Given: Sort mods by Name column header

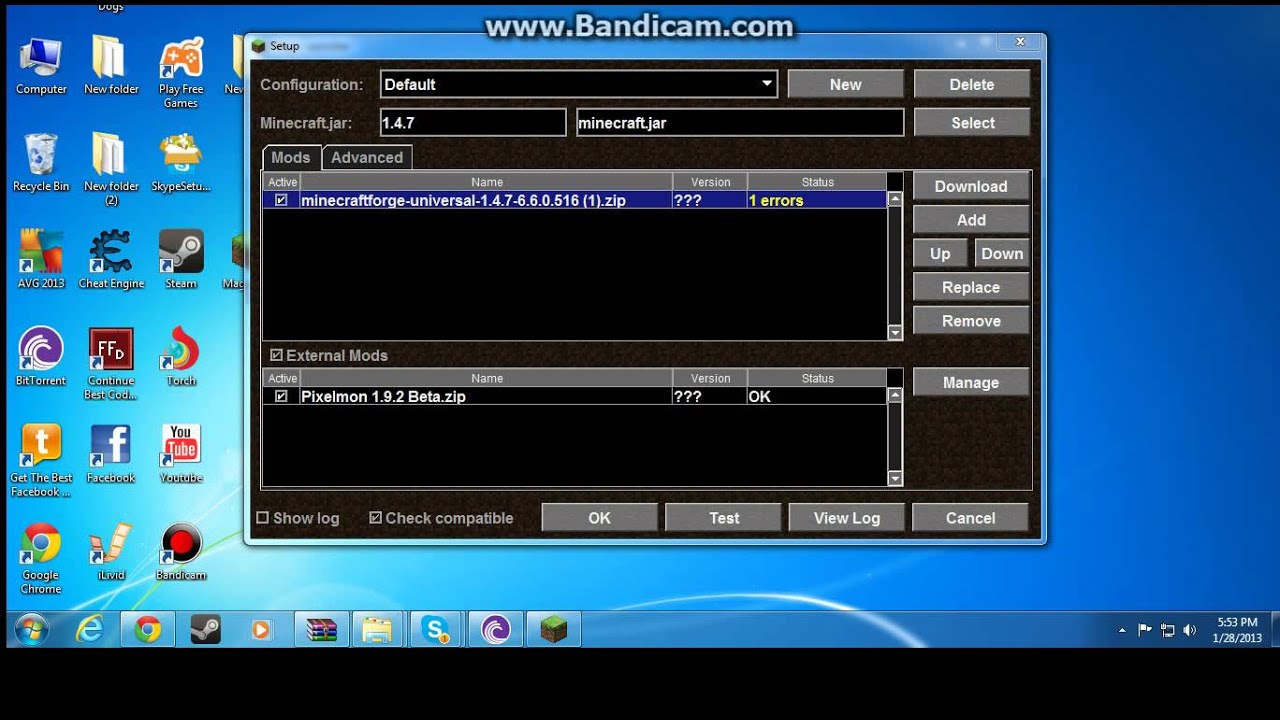Looking at the screenshot, I should tap(487, 182).
